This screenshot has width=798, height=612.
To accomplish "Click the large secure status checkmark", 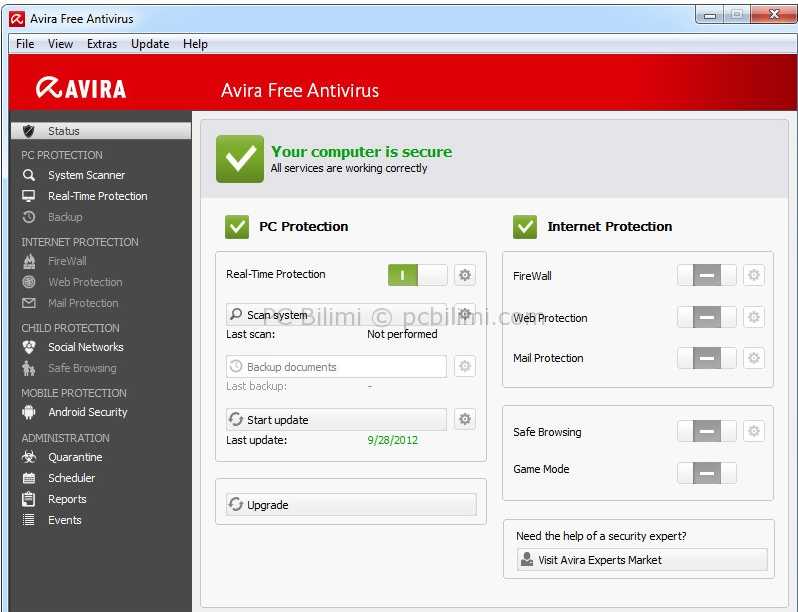I will tap(240, 159).
